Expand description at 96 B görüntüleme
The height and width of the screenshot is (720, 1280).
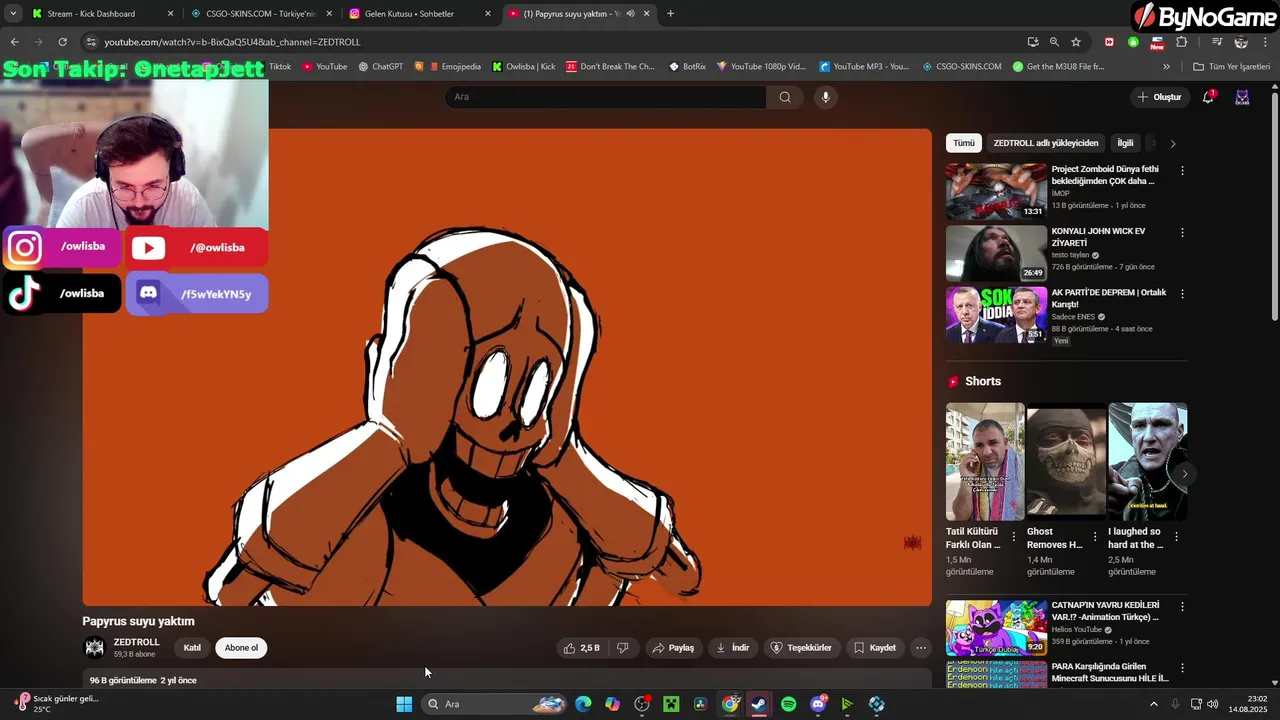pos(143,680)
